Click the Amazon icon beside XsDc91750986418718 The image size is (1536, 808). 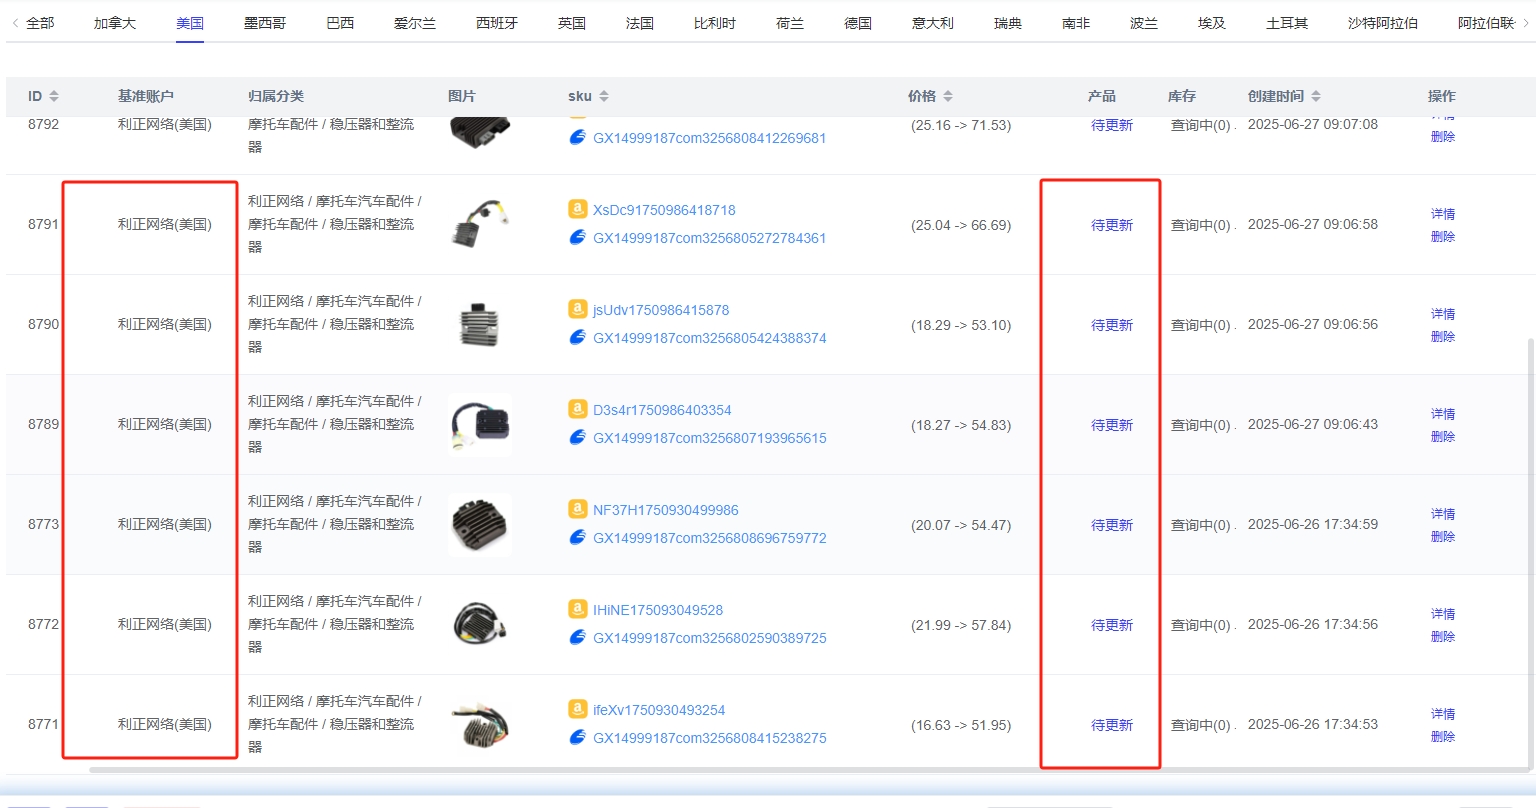(x=577, y=209)
